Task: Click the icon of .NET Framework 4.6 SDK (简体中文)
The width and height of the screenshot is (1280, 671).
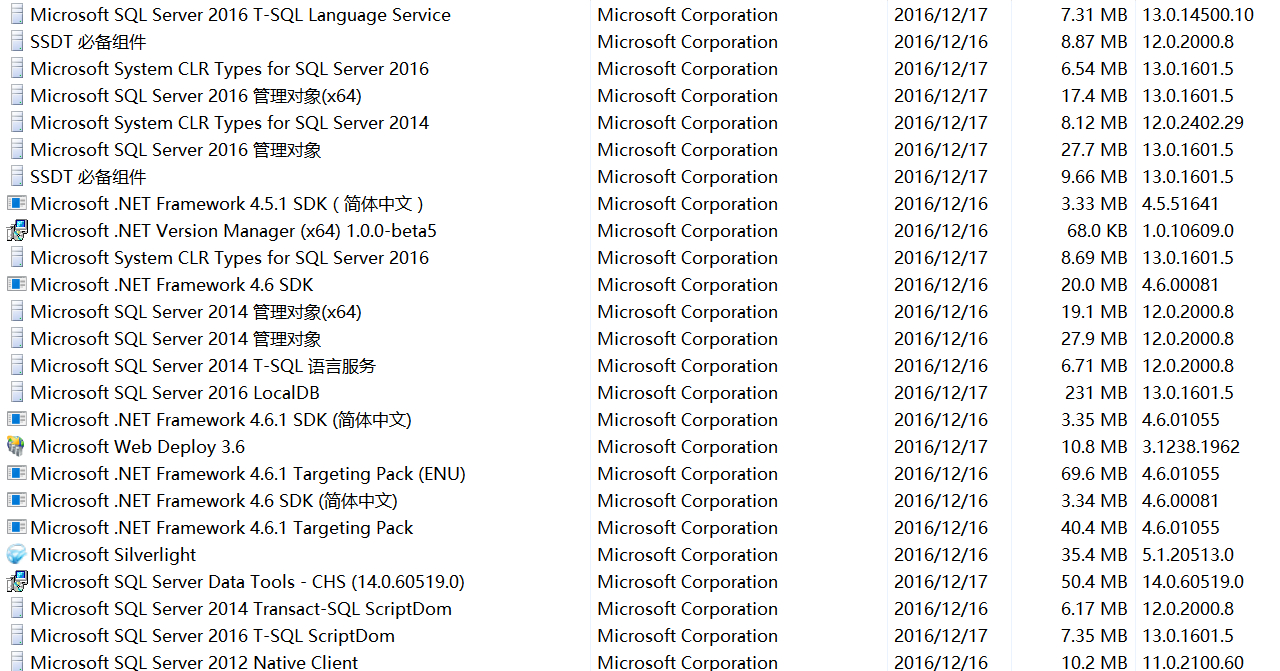Action: click(x=16, y=500)
